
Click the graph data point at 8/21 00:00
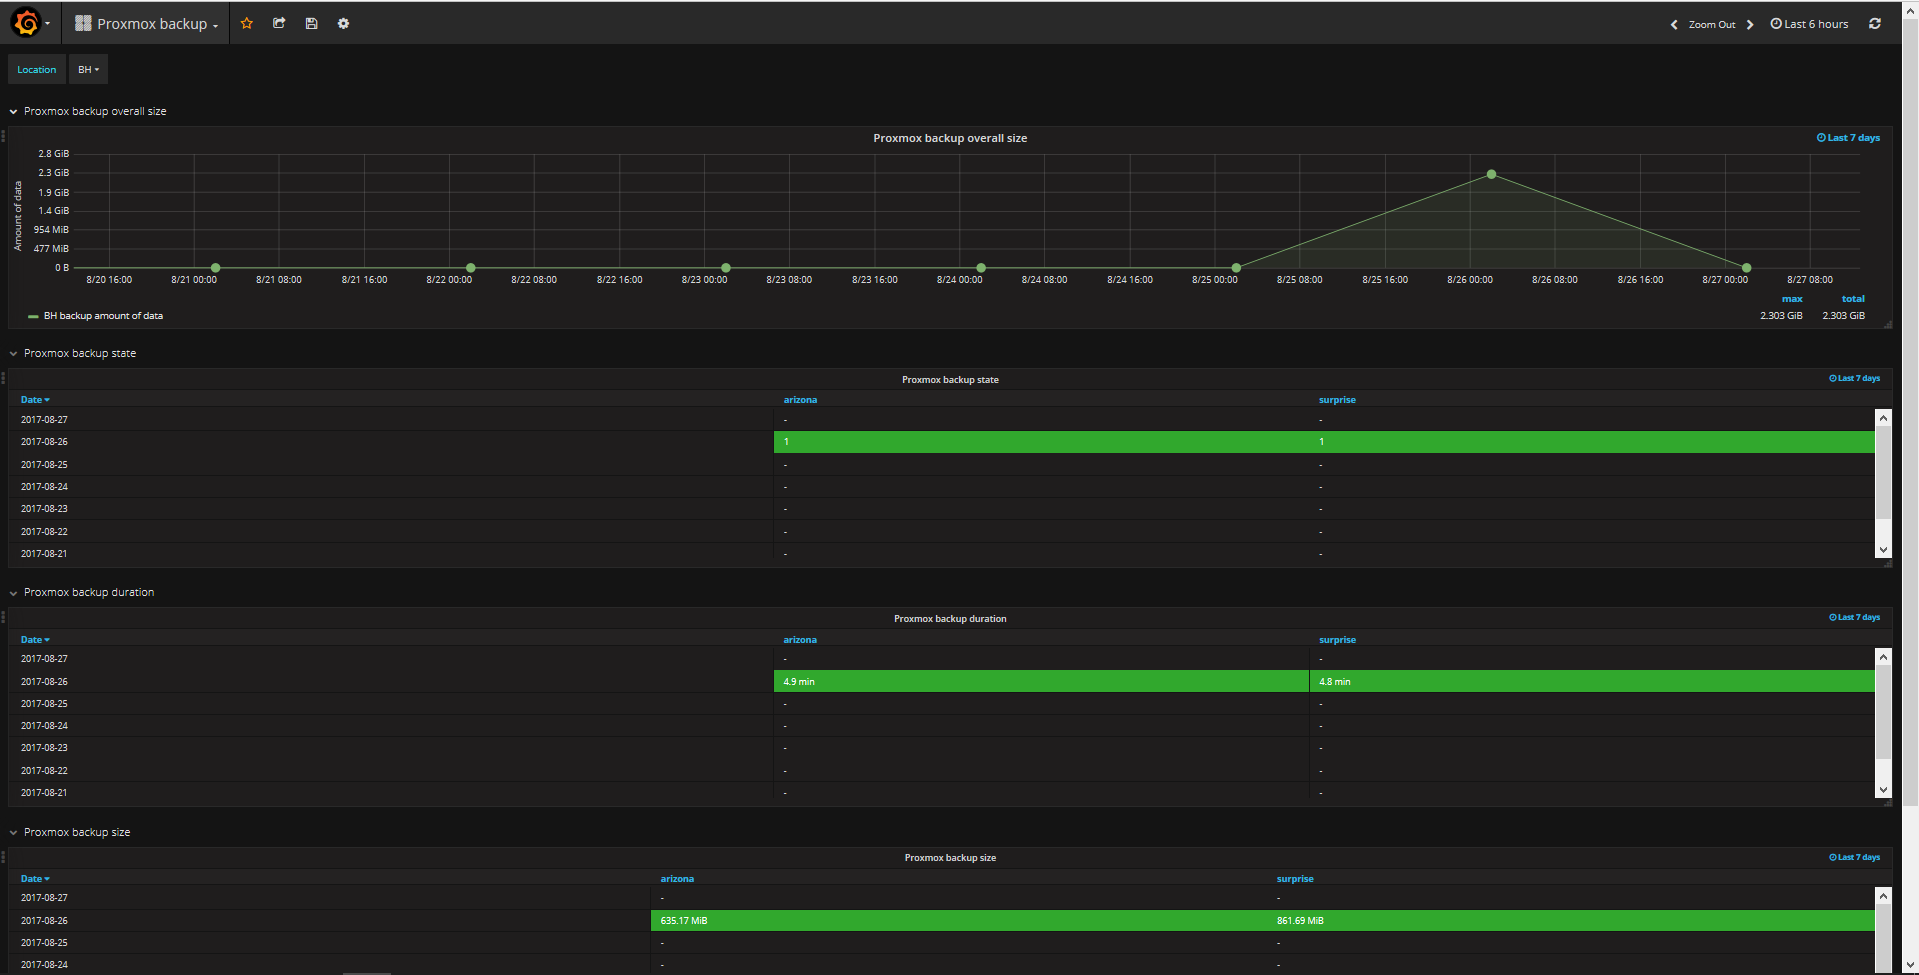(x=215, y=268)
